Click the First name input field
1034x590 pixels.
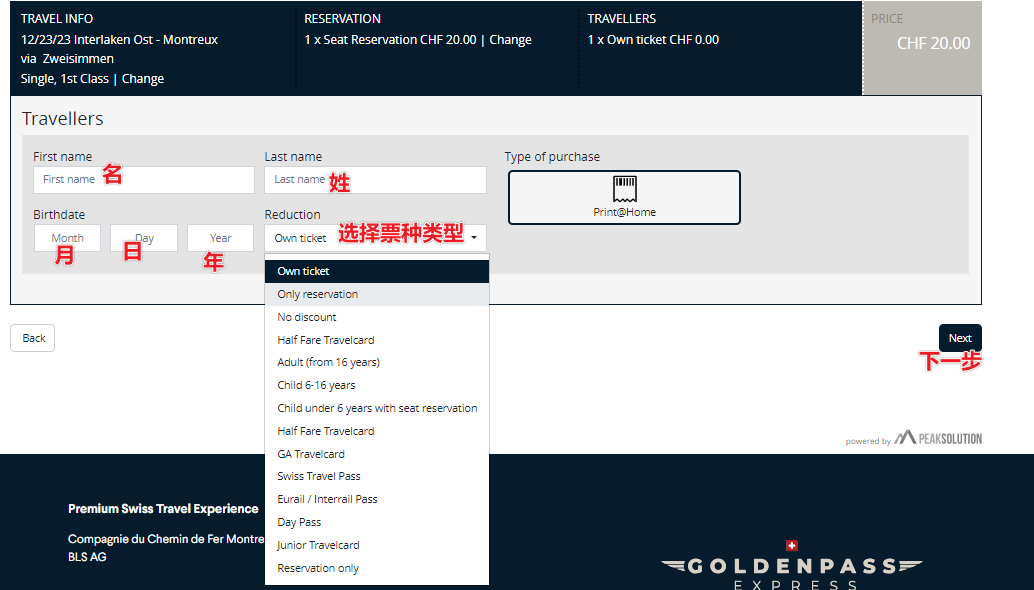pyautogui.click(x=144, y=179)
